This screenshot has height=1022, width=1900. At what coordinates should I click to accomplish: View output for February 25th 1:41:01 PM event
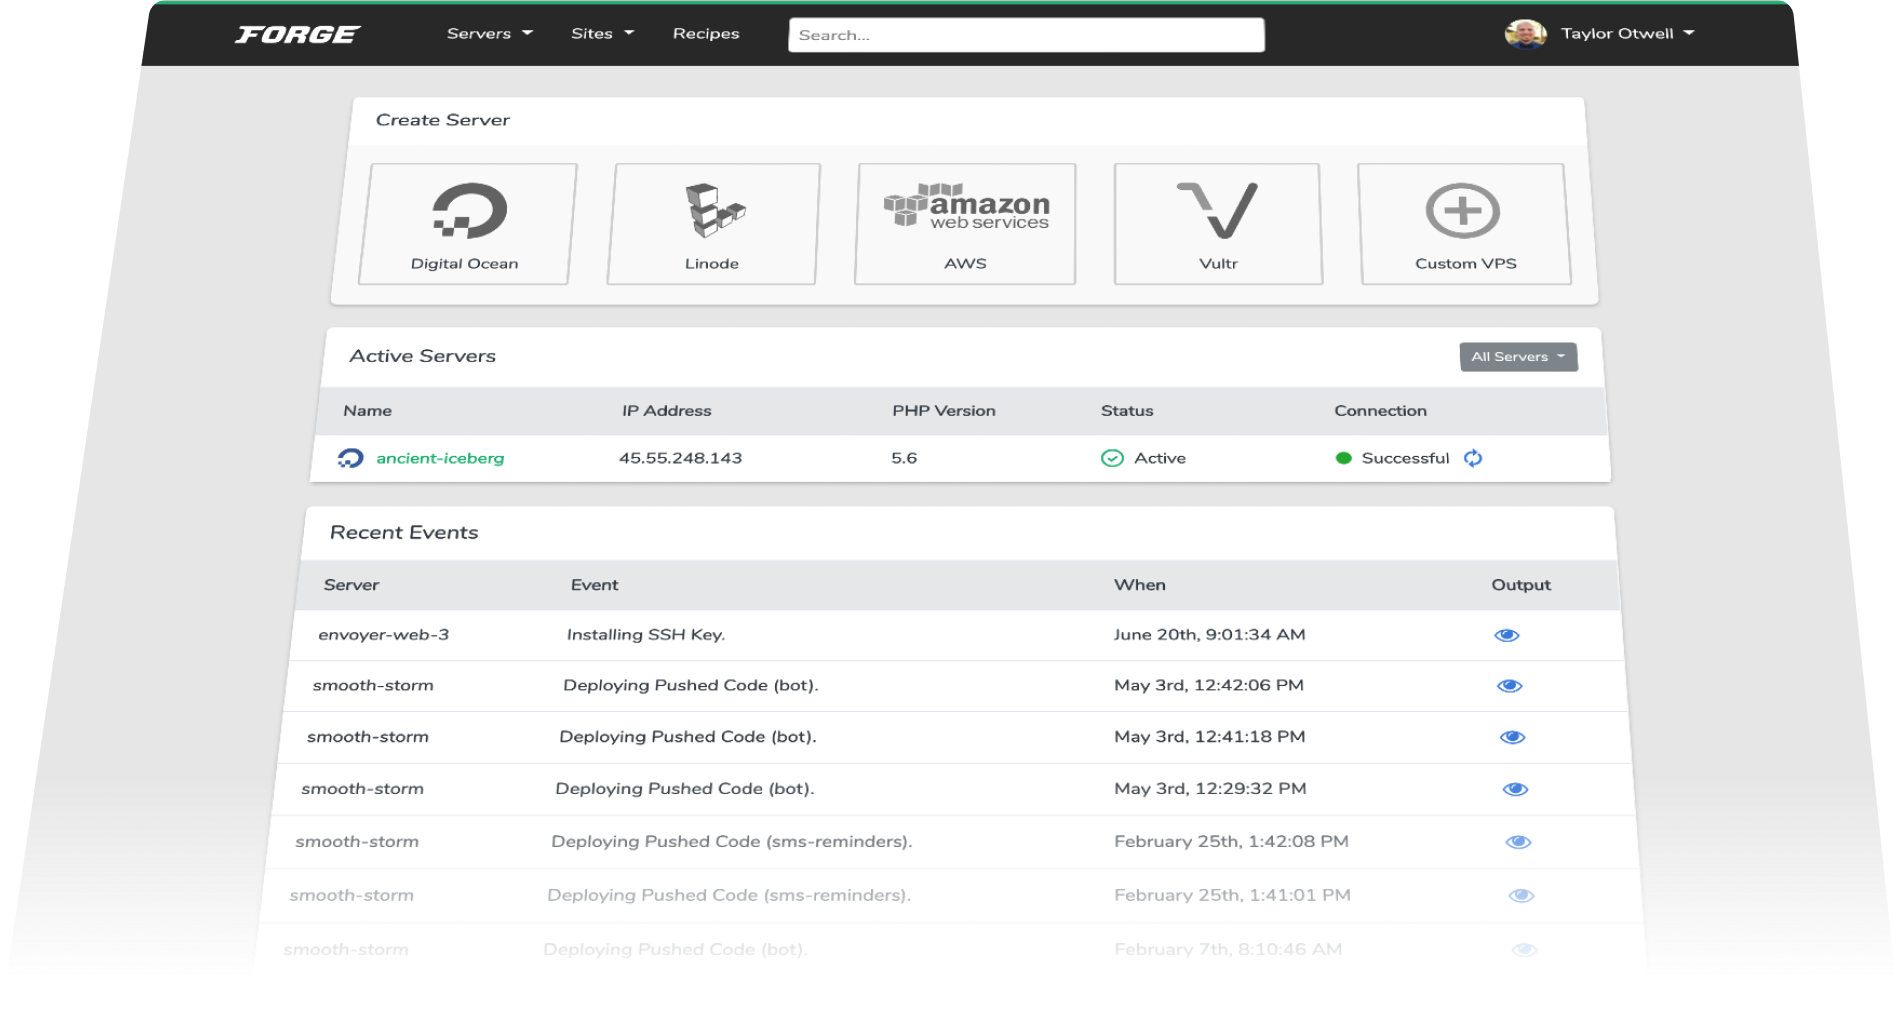tap(1522, 896)
